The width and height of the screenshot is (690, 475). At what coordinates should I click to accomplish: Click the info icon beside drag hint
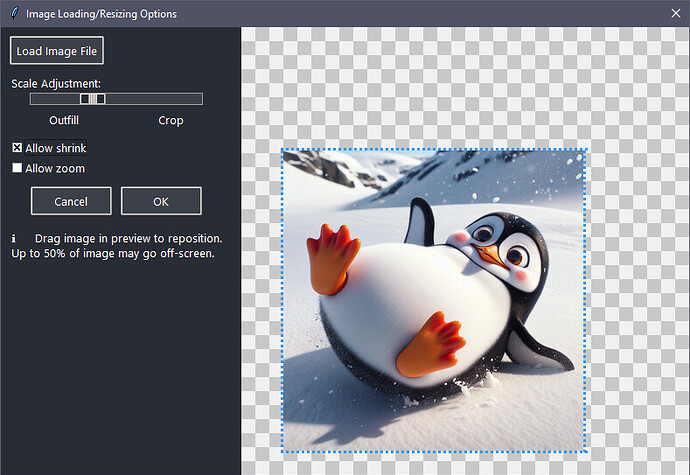point(14,239)
